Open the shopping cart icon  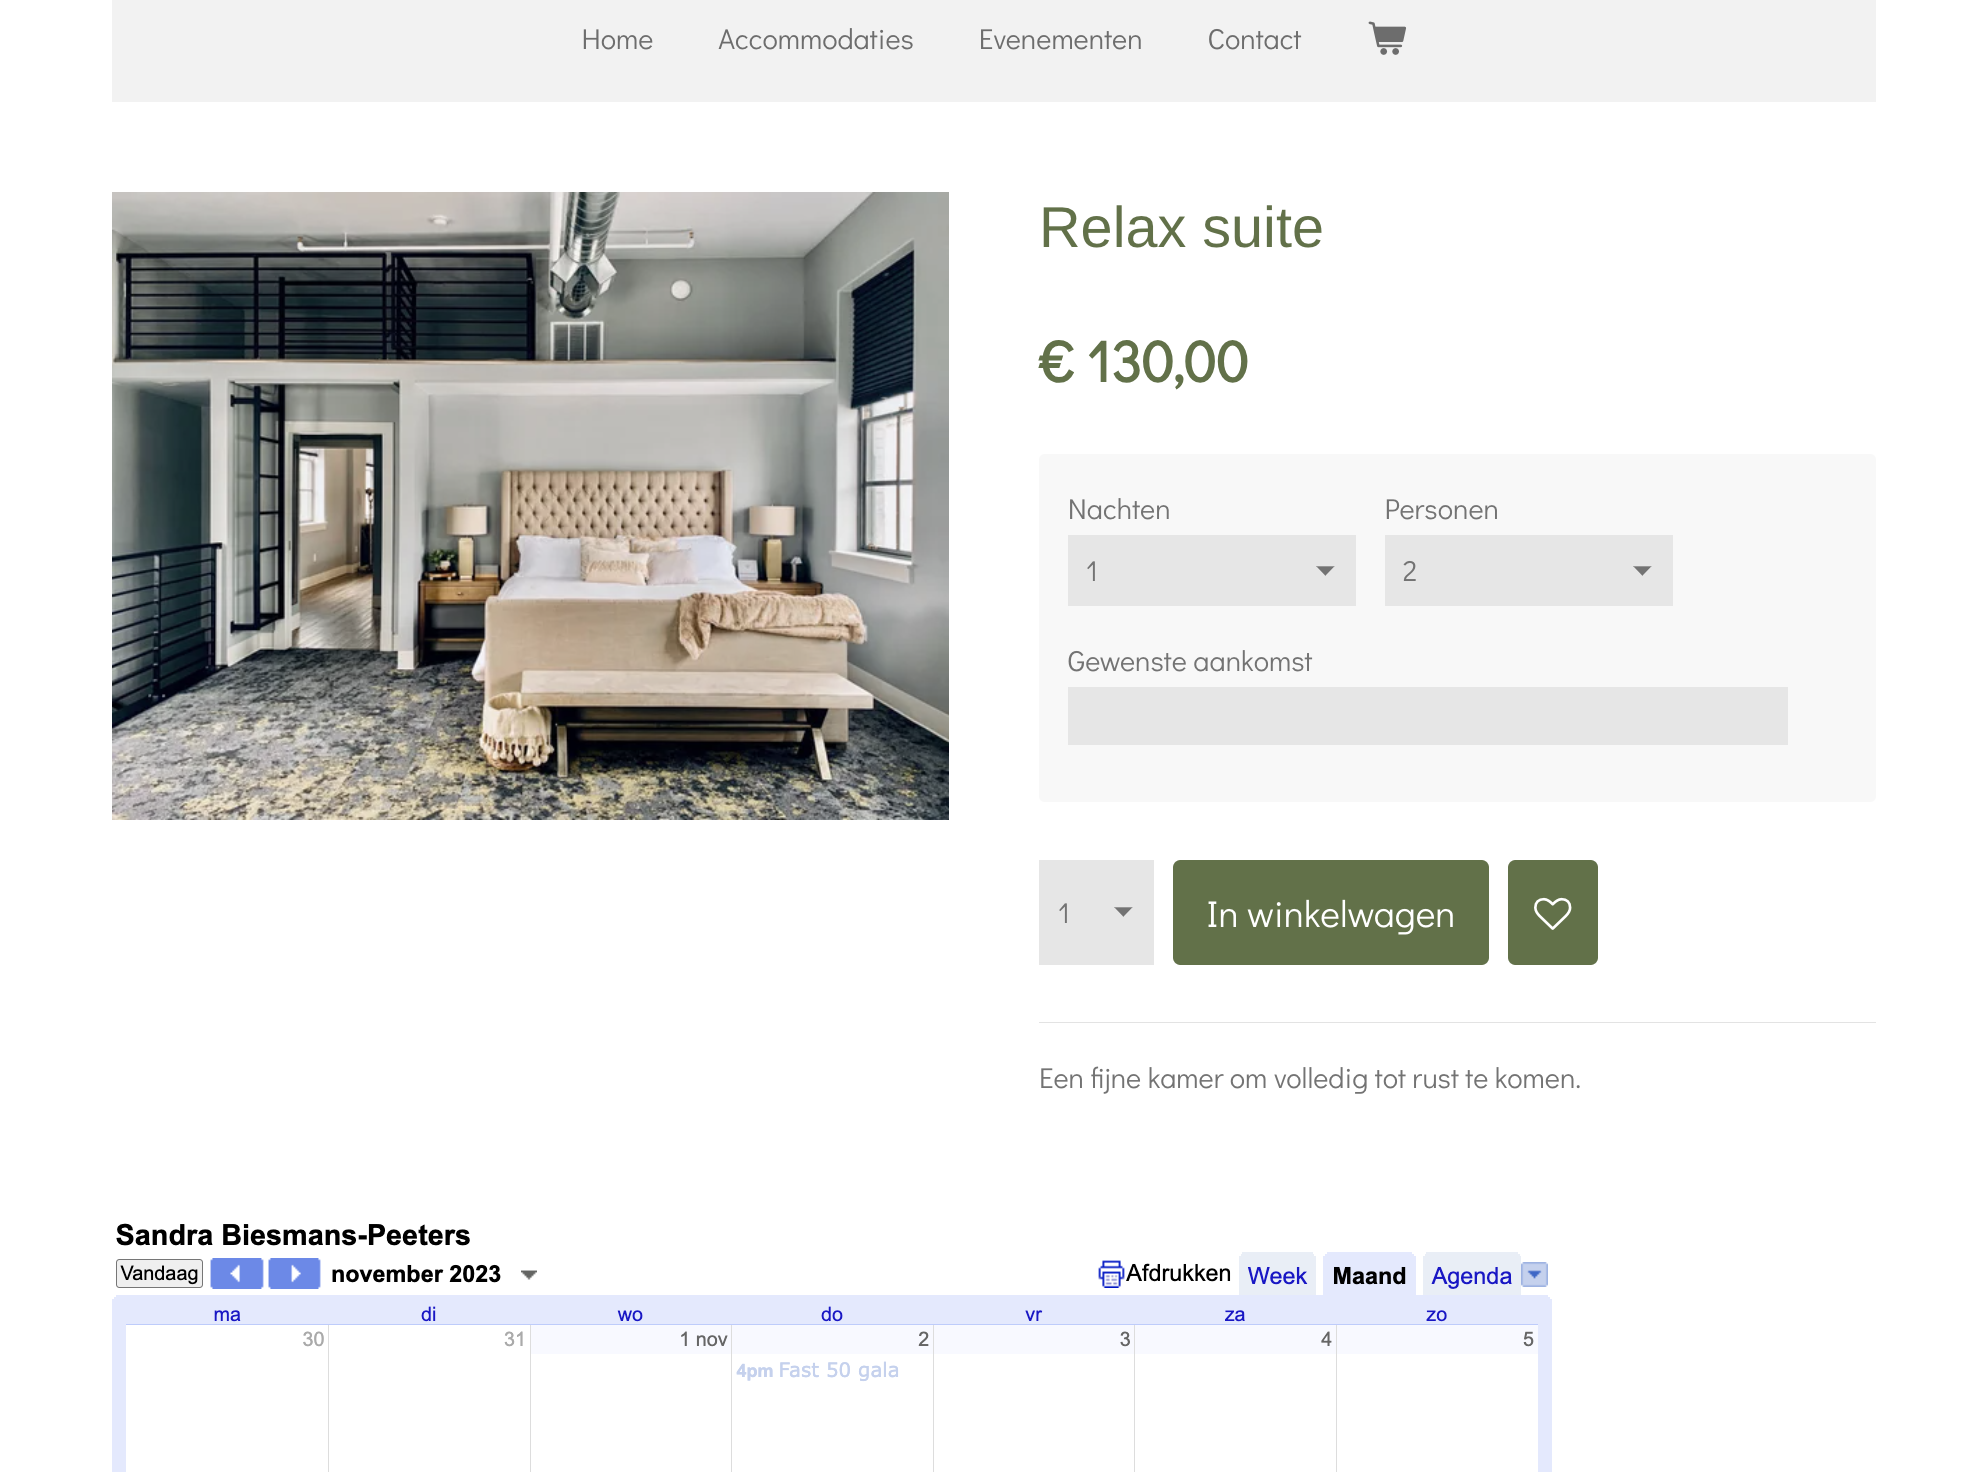1387,39
